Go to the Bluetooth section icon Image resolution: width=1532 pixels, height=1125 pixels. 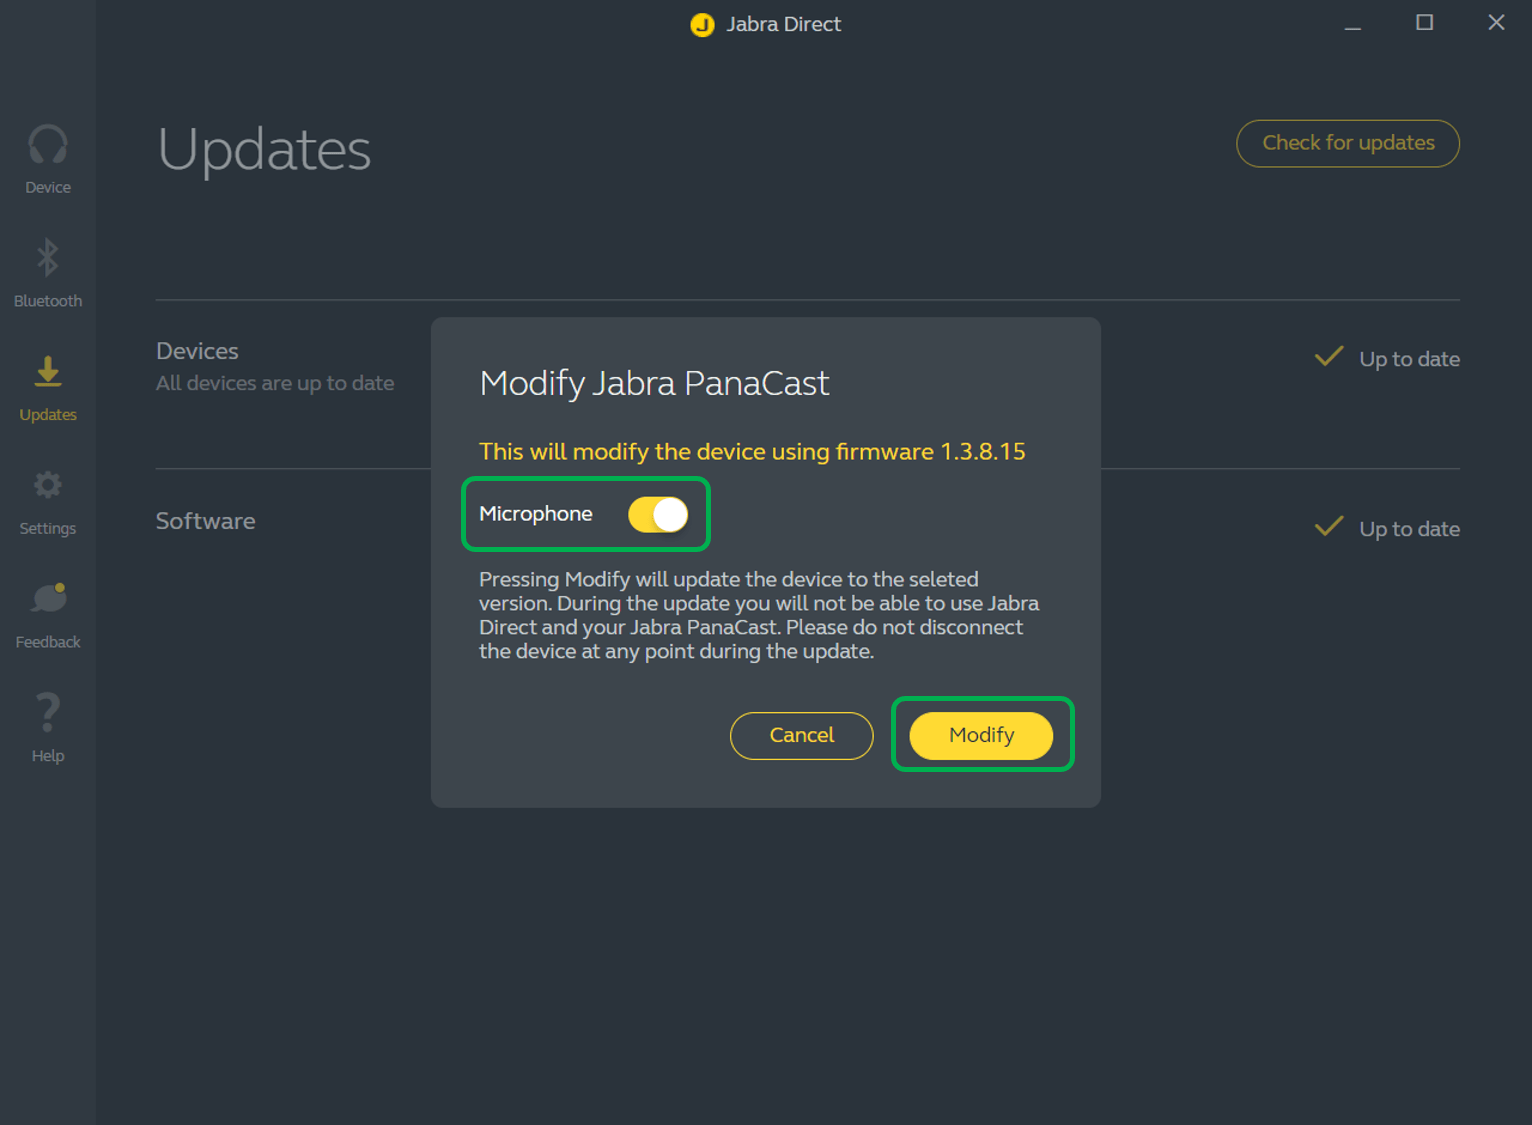coord(48,258)
